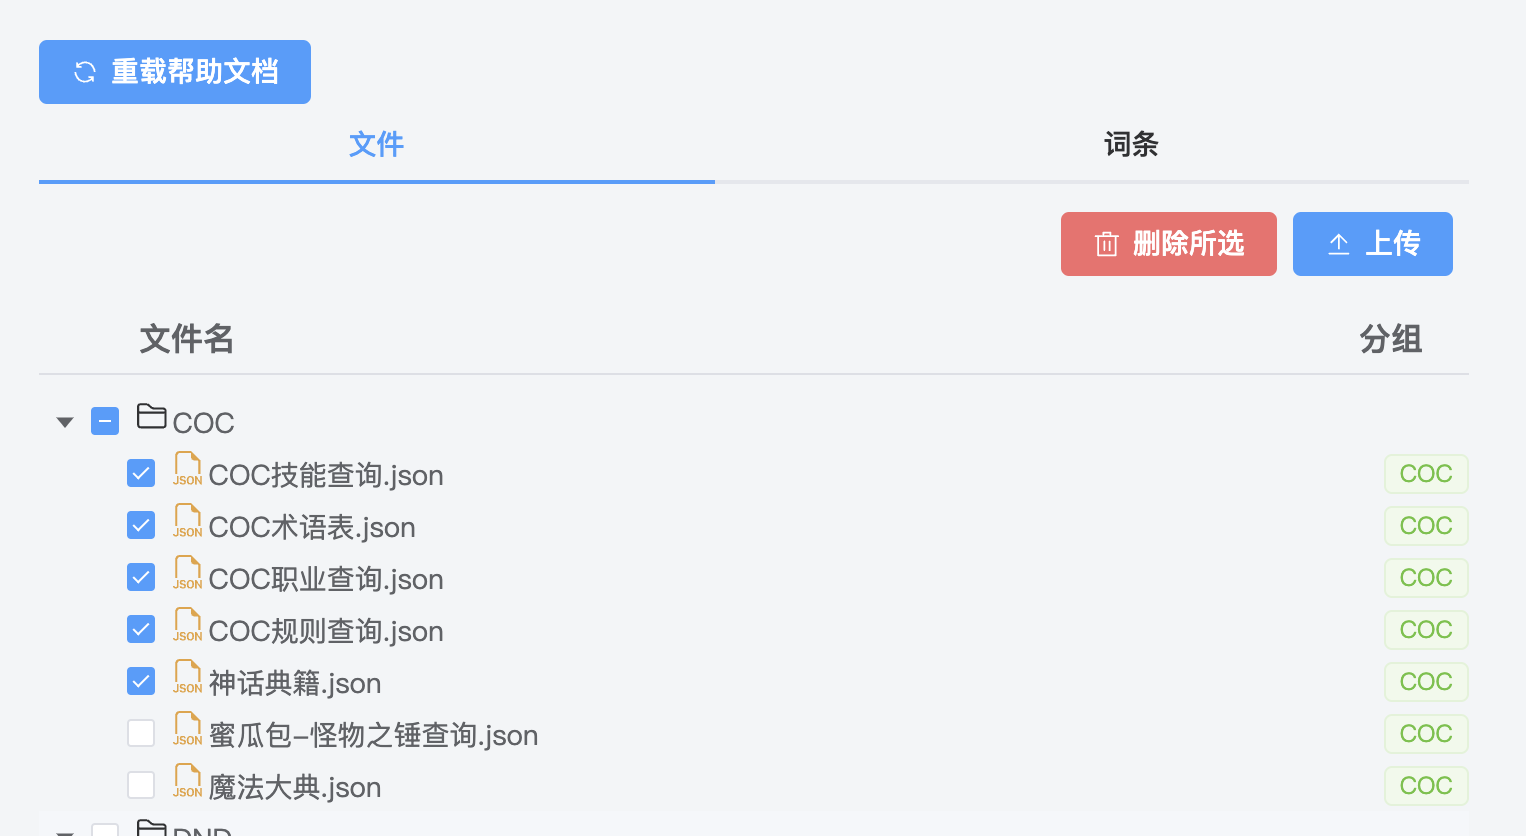Expand the DND folder tree
This screenshot has width=1526, height=836.
(65, 830)
